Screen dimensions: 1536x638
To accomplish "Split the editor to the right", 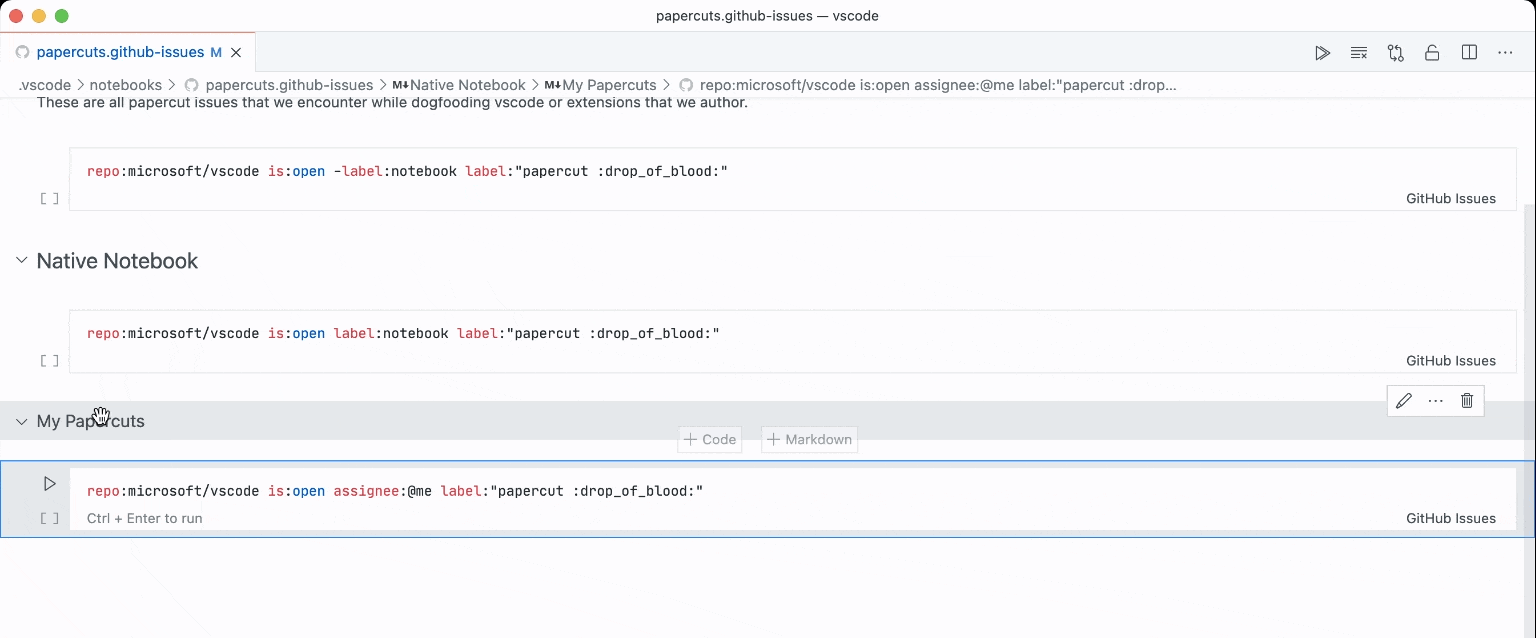I will [1469, 53].
